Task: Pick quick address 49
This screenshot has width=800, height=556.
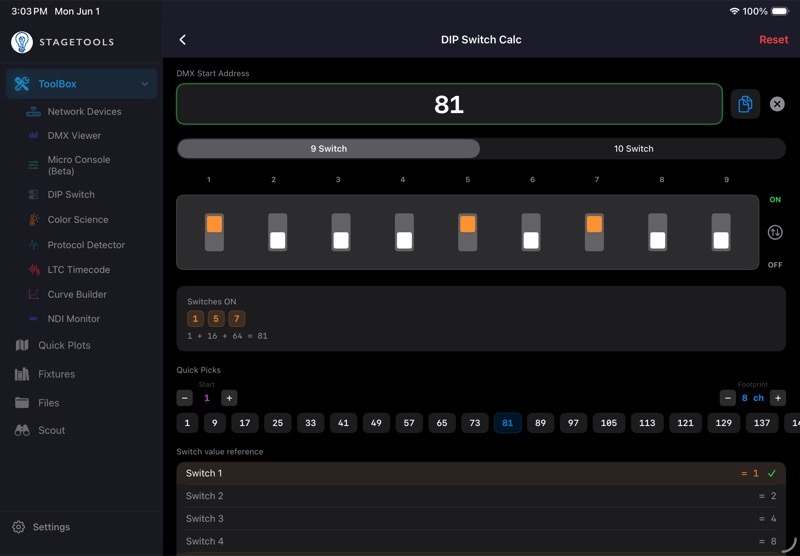Action: (x=376, y=423)
